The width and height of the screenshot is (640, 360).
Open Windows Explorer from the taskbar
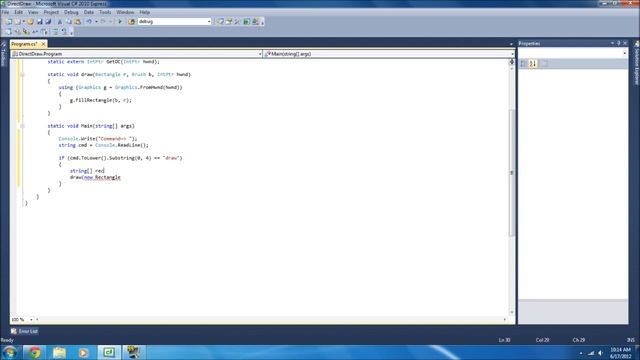[59, 352]
